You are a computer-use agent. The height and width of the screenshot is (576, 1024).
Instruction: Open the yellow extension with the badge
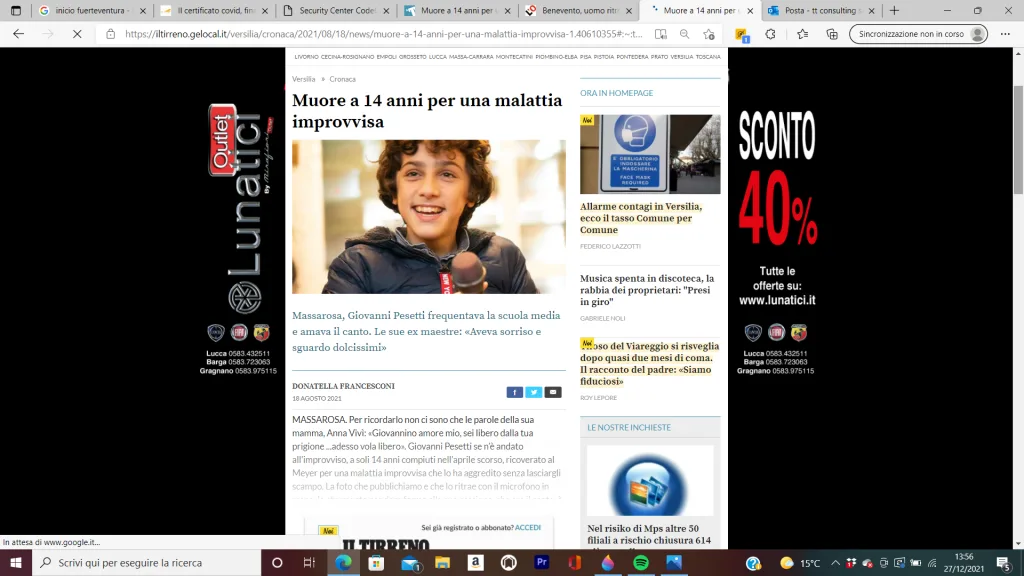(x=742, y=35)
